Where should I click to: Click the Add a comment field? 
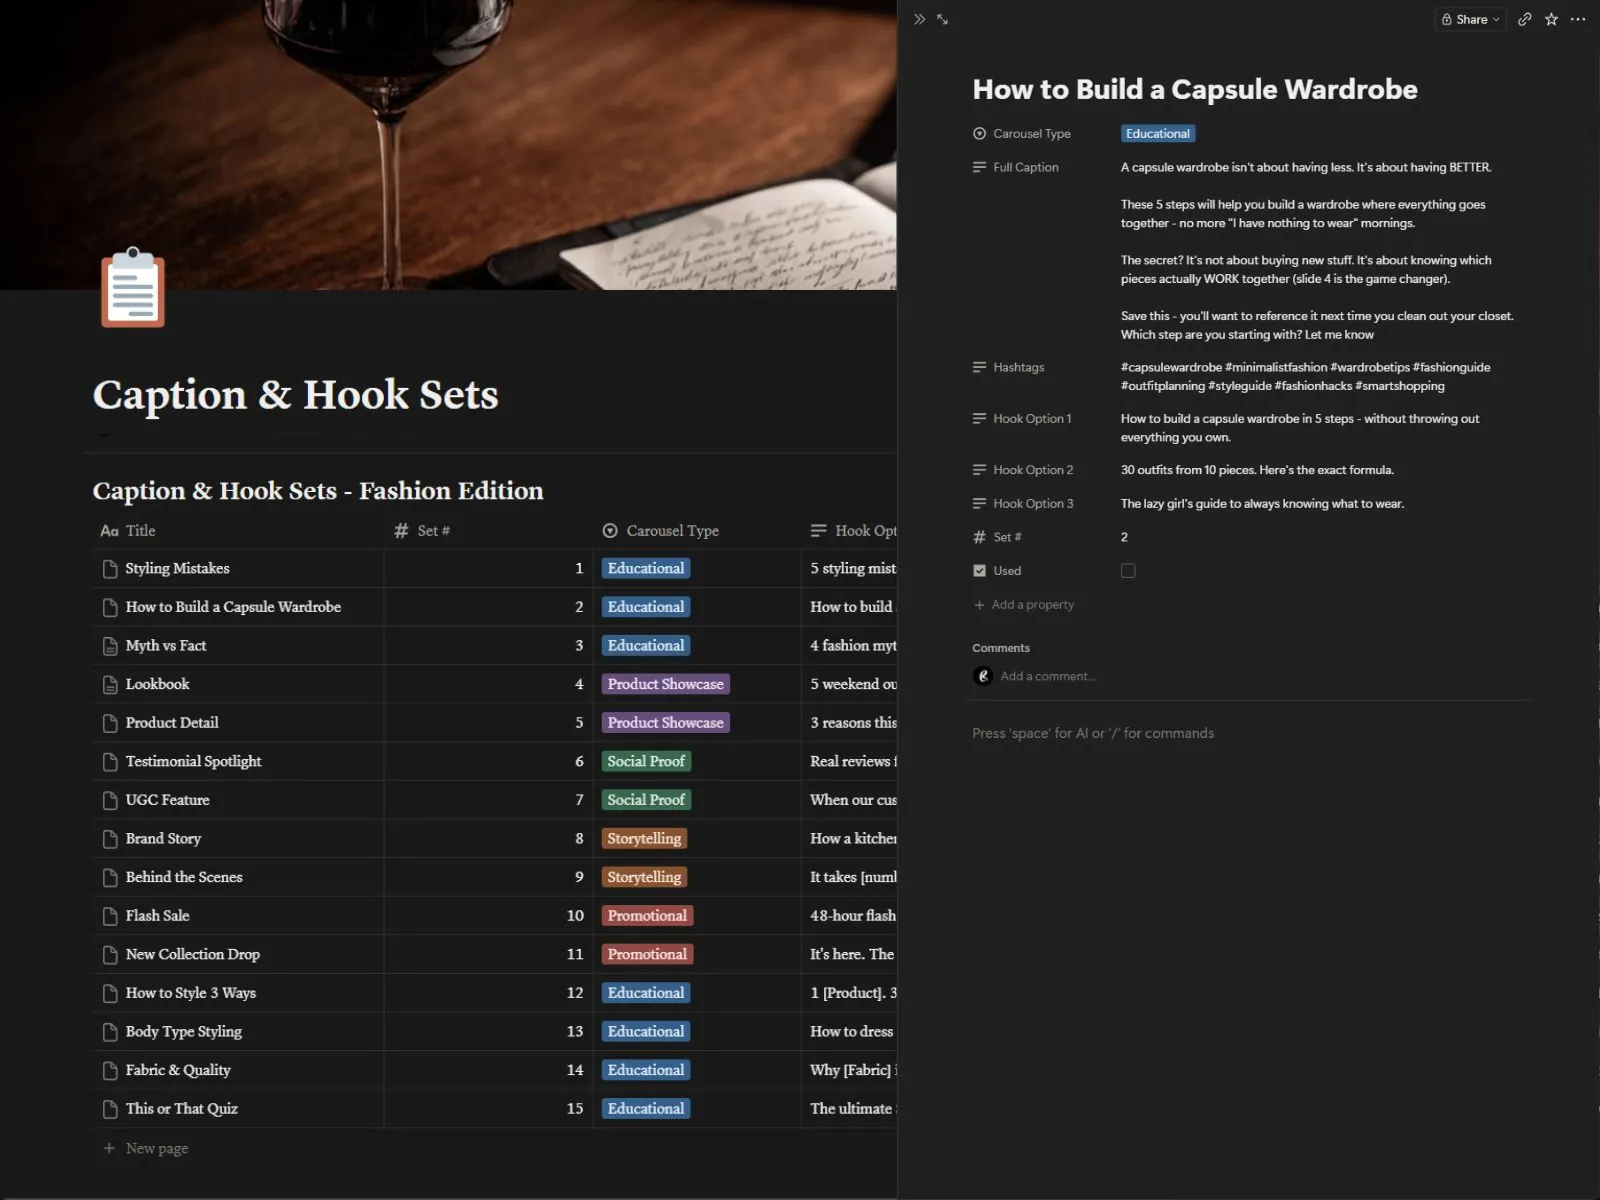[1048, 677]
